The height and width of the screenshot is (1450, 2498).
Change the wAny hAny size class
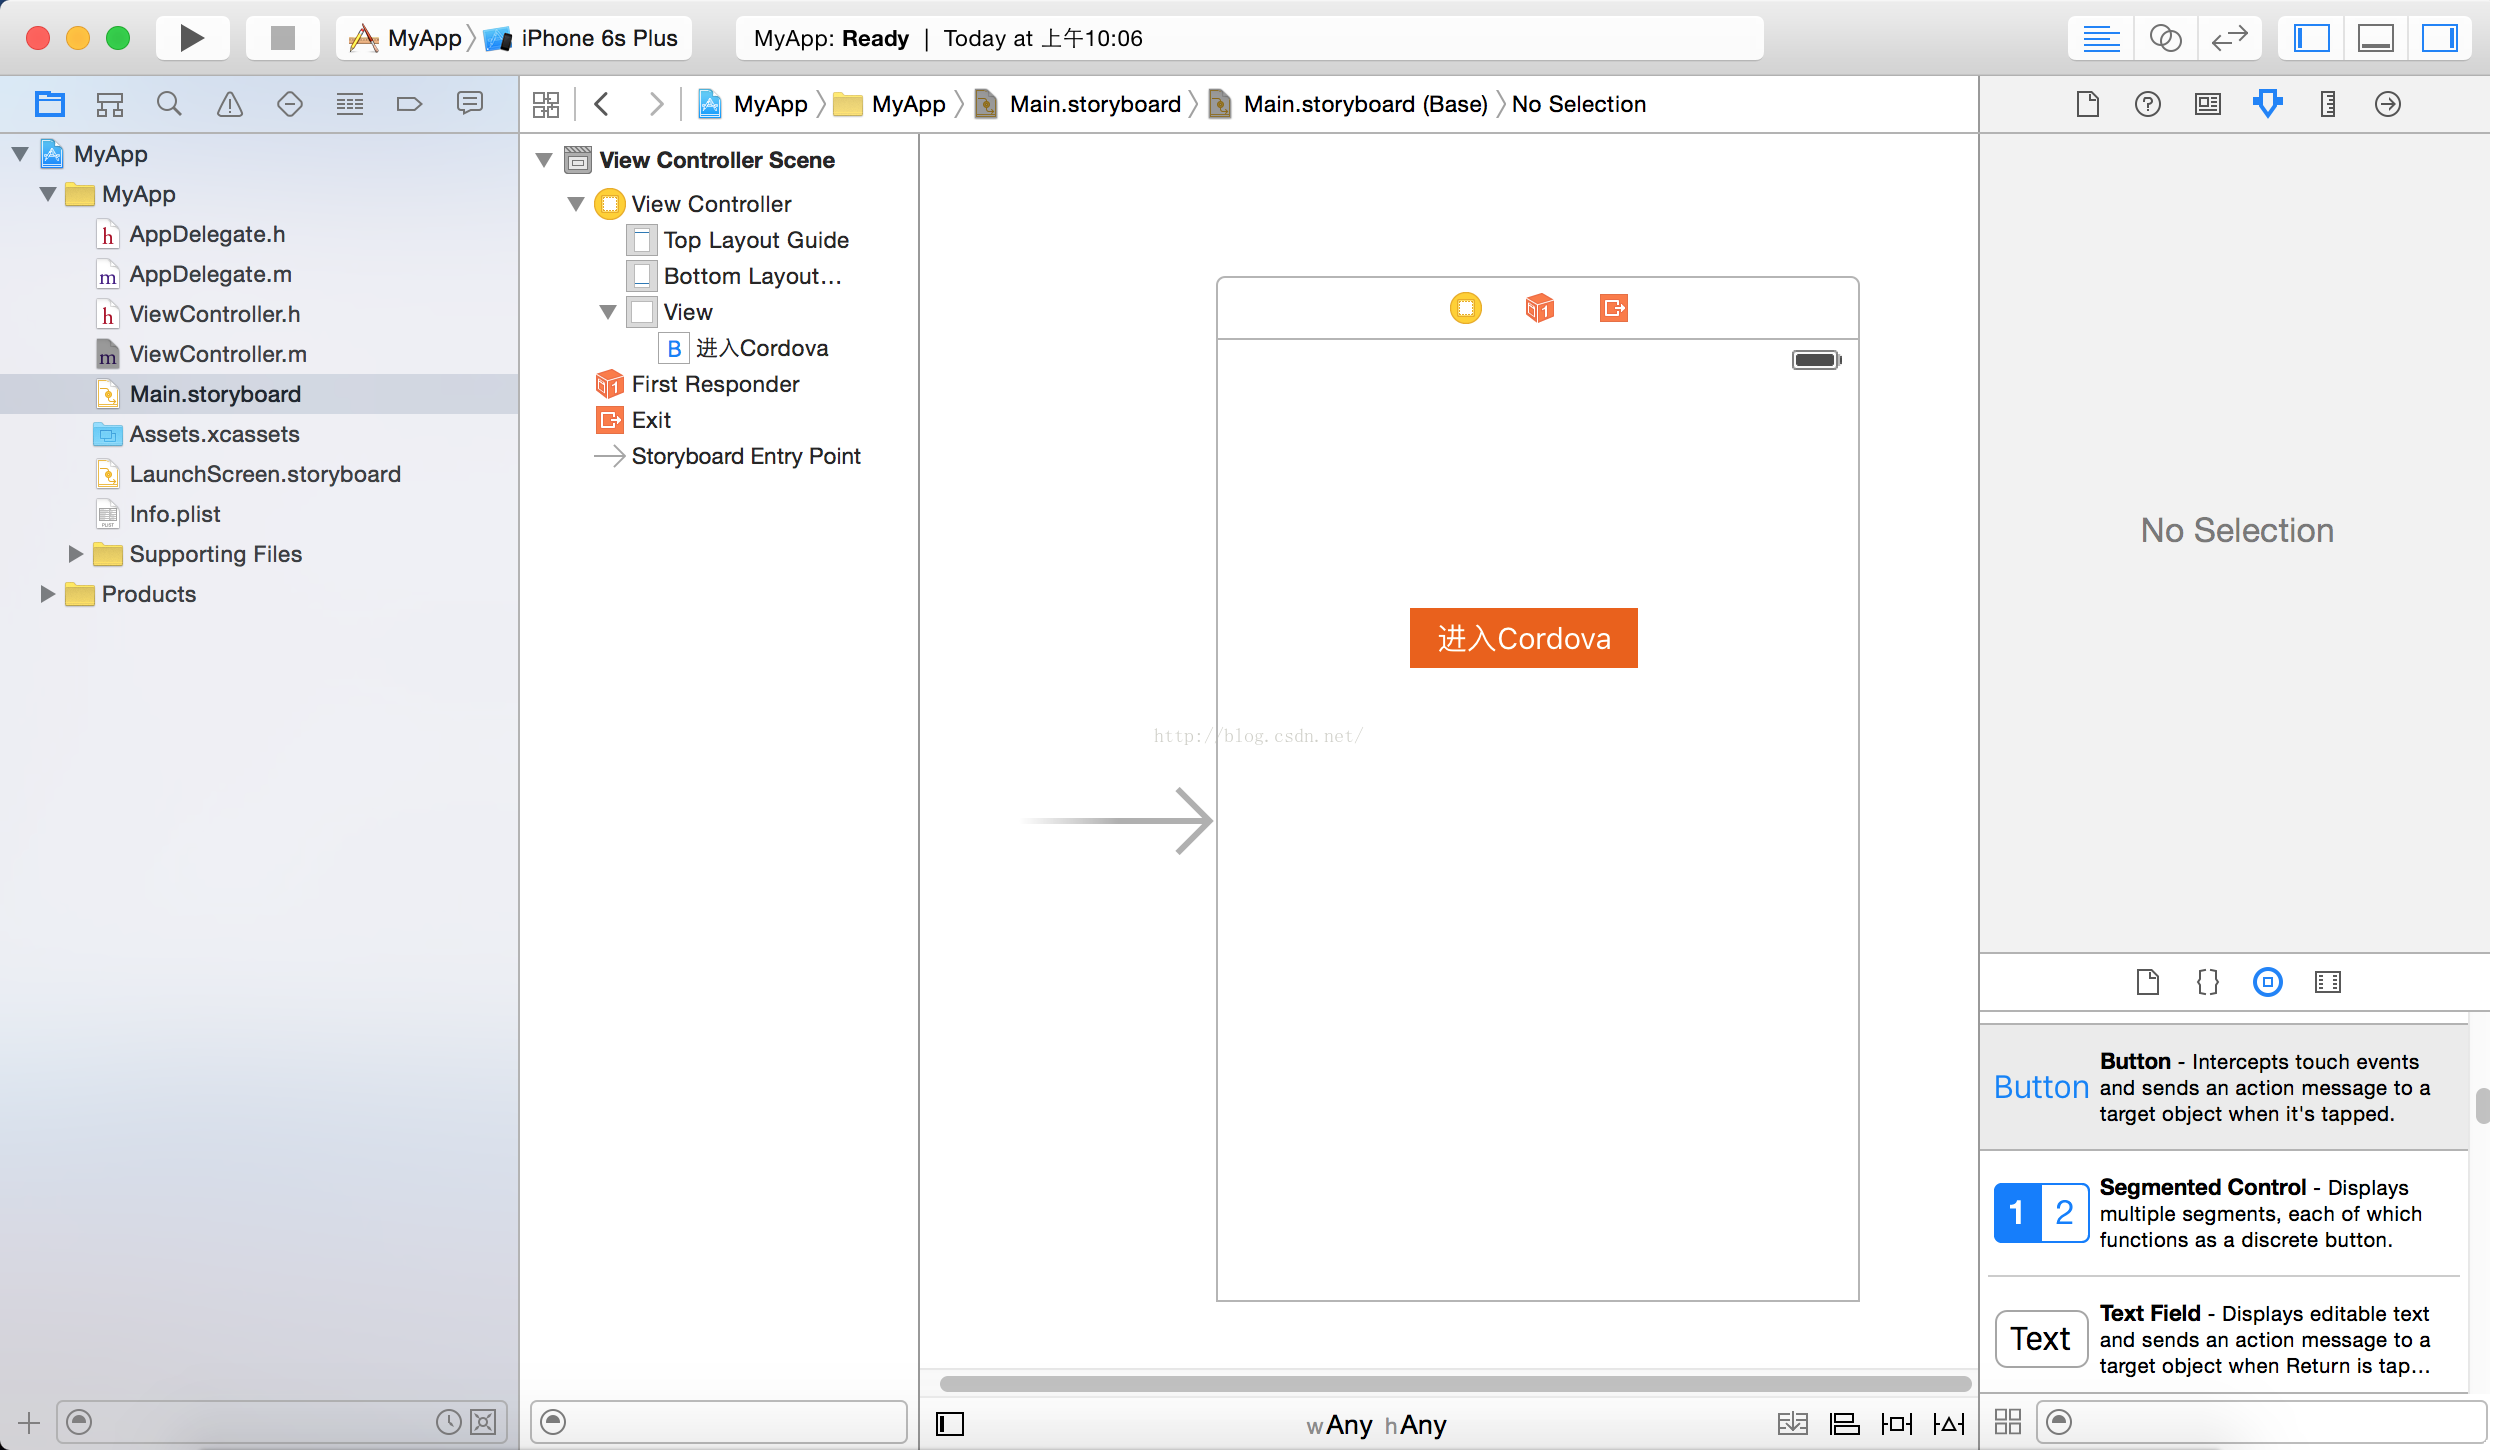tap(1376, 1424)
